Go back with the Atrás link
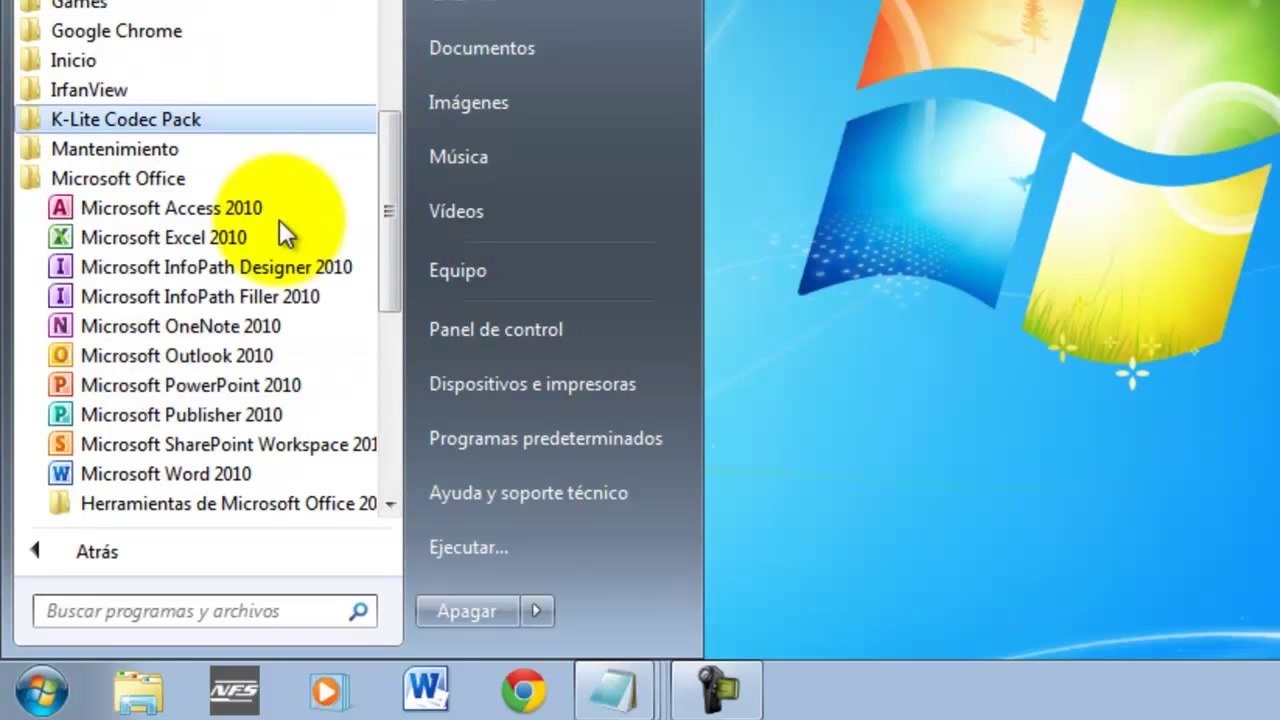The height and width of the screenshot is (720, 1280). (x=97, y=552)
